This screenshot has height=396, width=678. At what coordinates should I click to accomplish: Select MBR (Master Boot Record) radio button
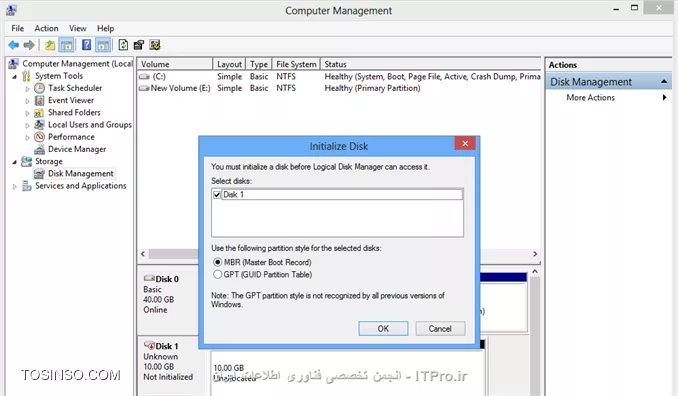pyautogui.click(x=217, y=262)
